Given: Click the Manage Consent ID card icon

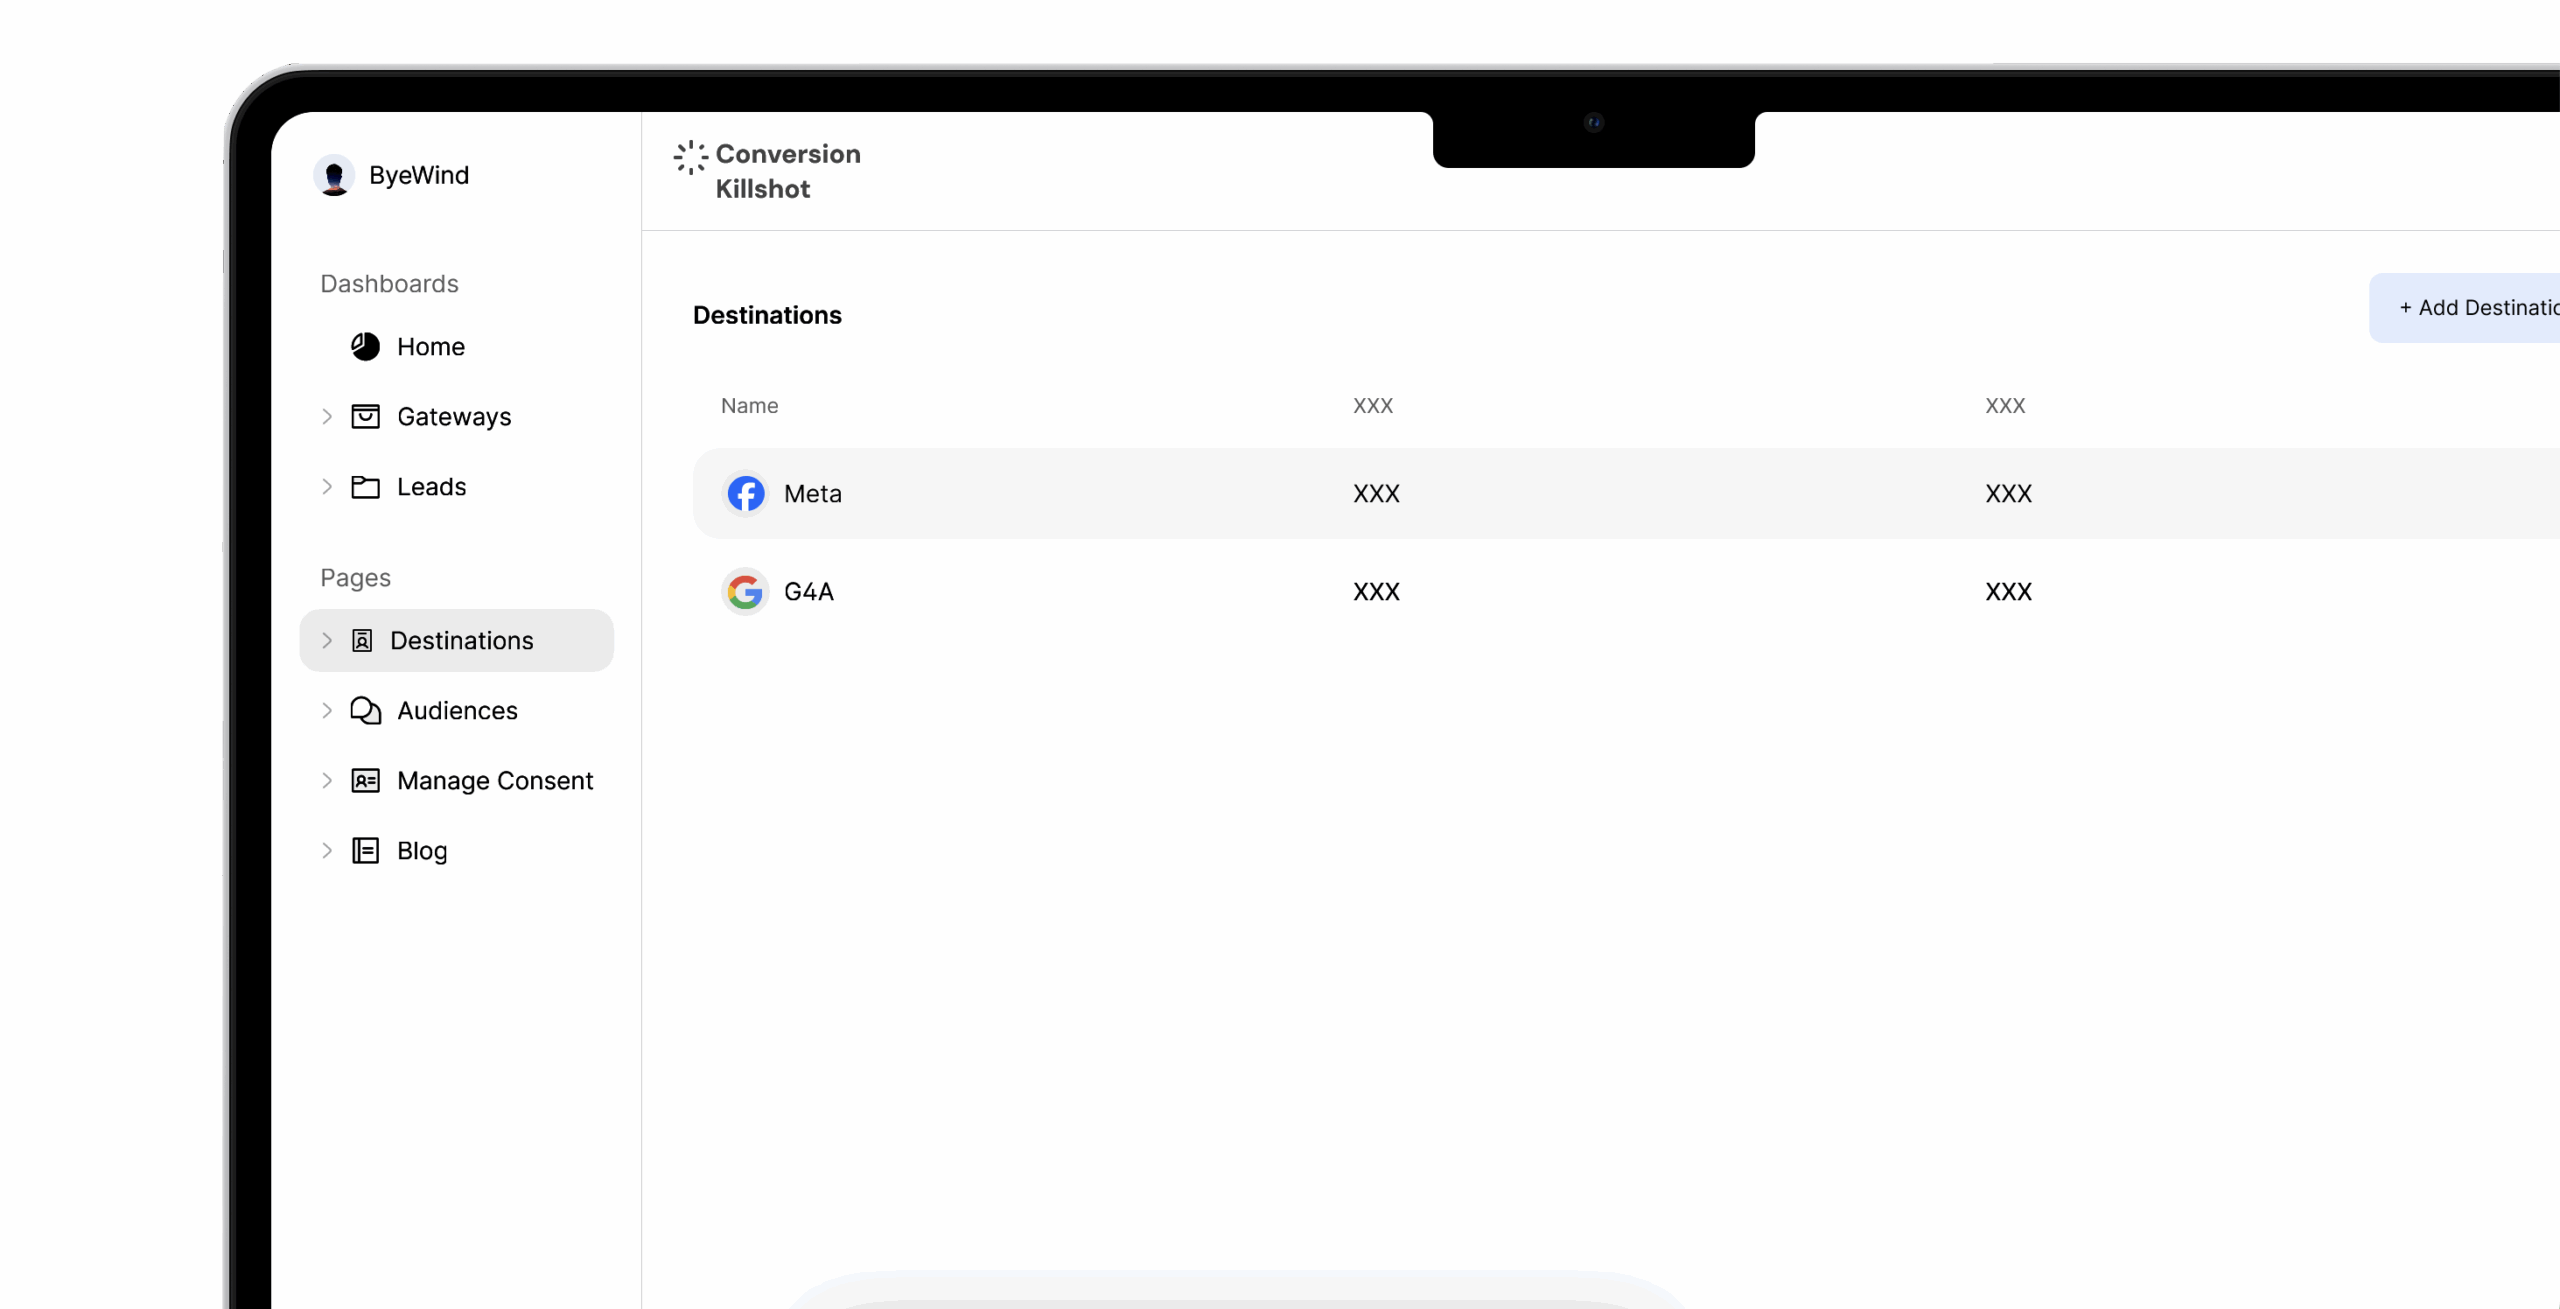Looking at the screenshot, I should (365, 781).
